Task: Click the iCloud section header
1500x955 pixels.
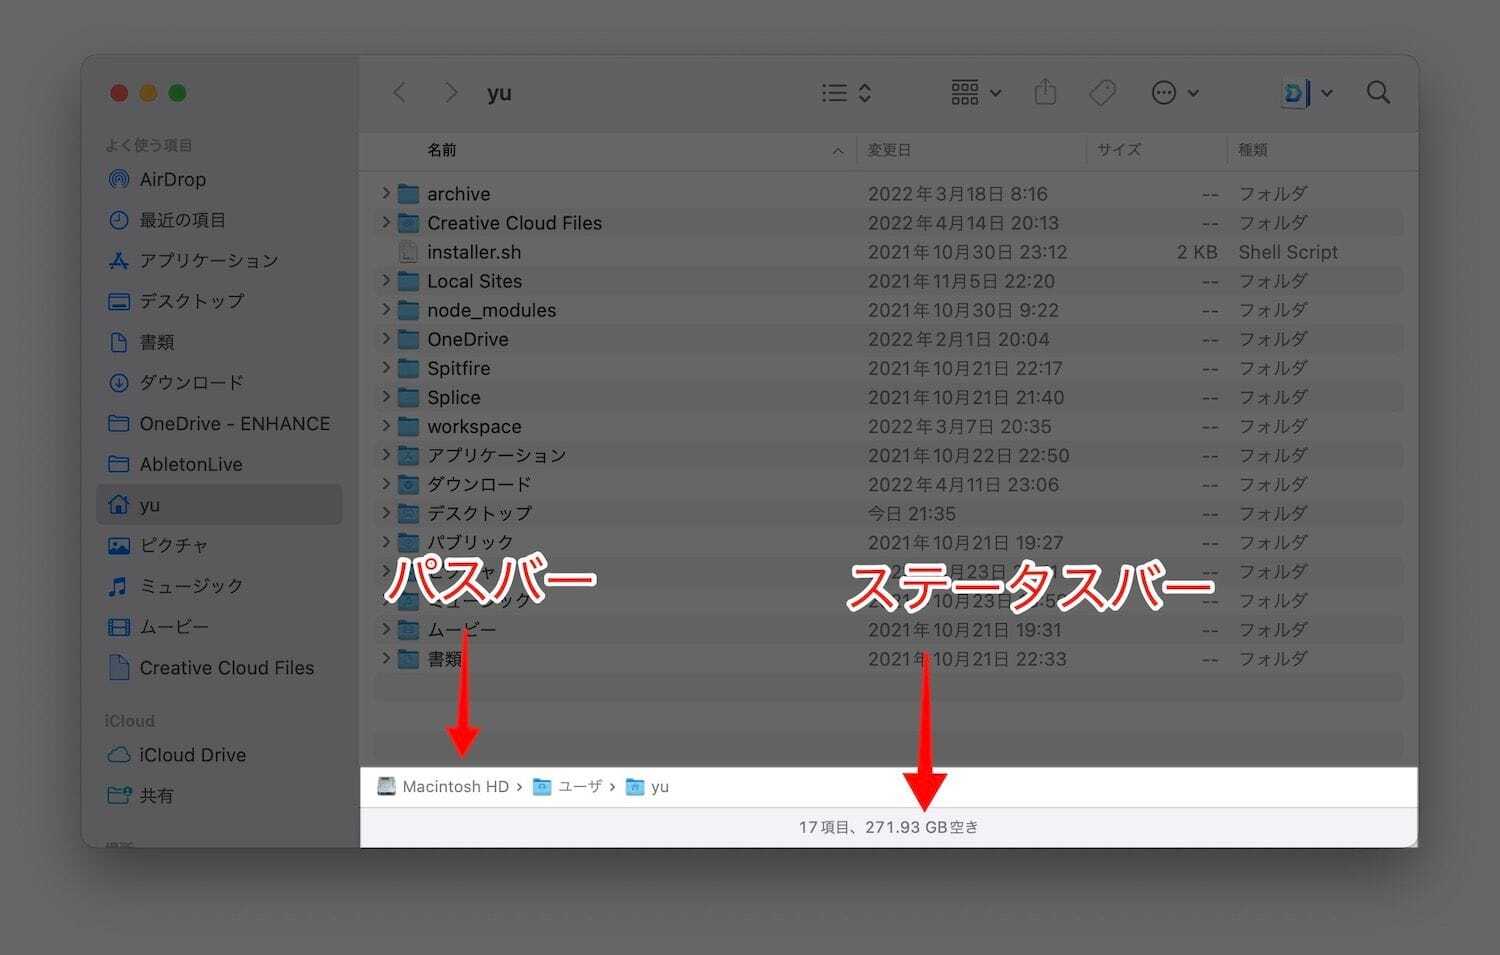Action: (130, 721)
